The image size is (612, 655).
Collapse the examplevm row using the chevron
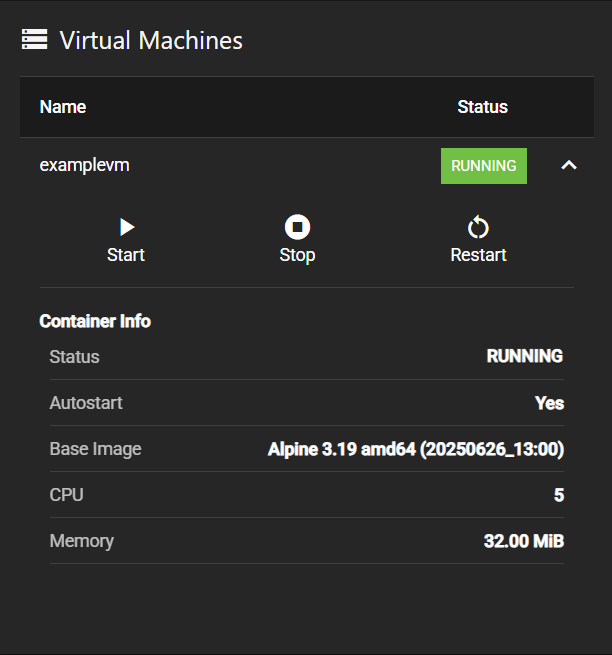click(x=569, y=166)
